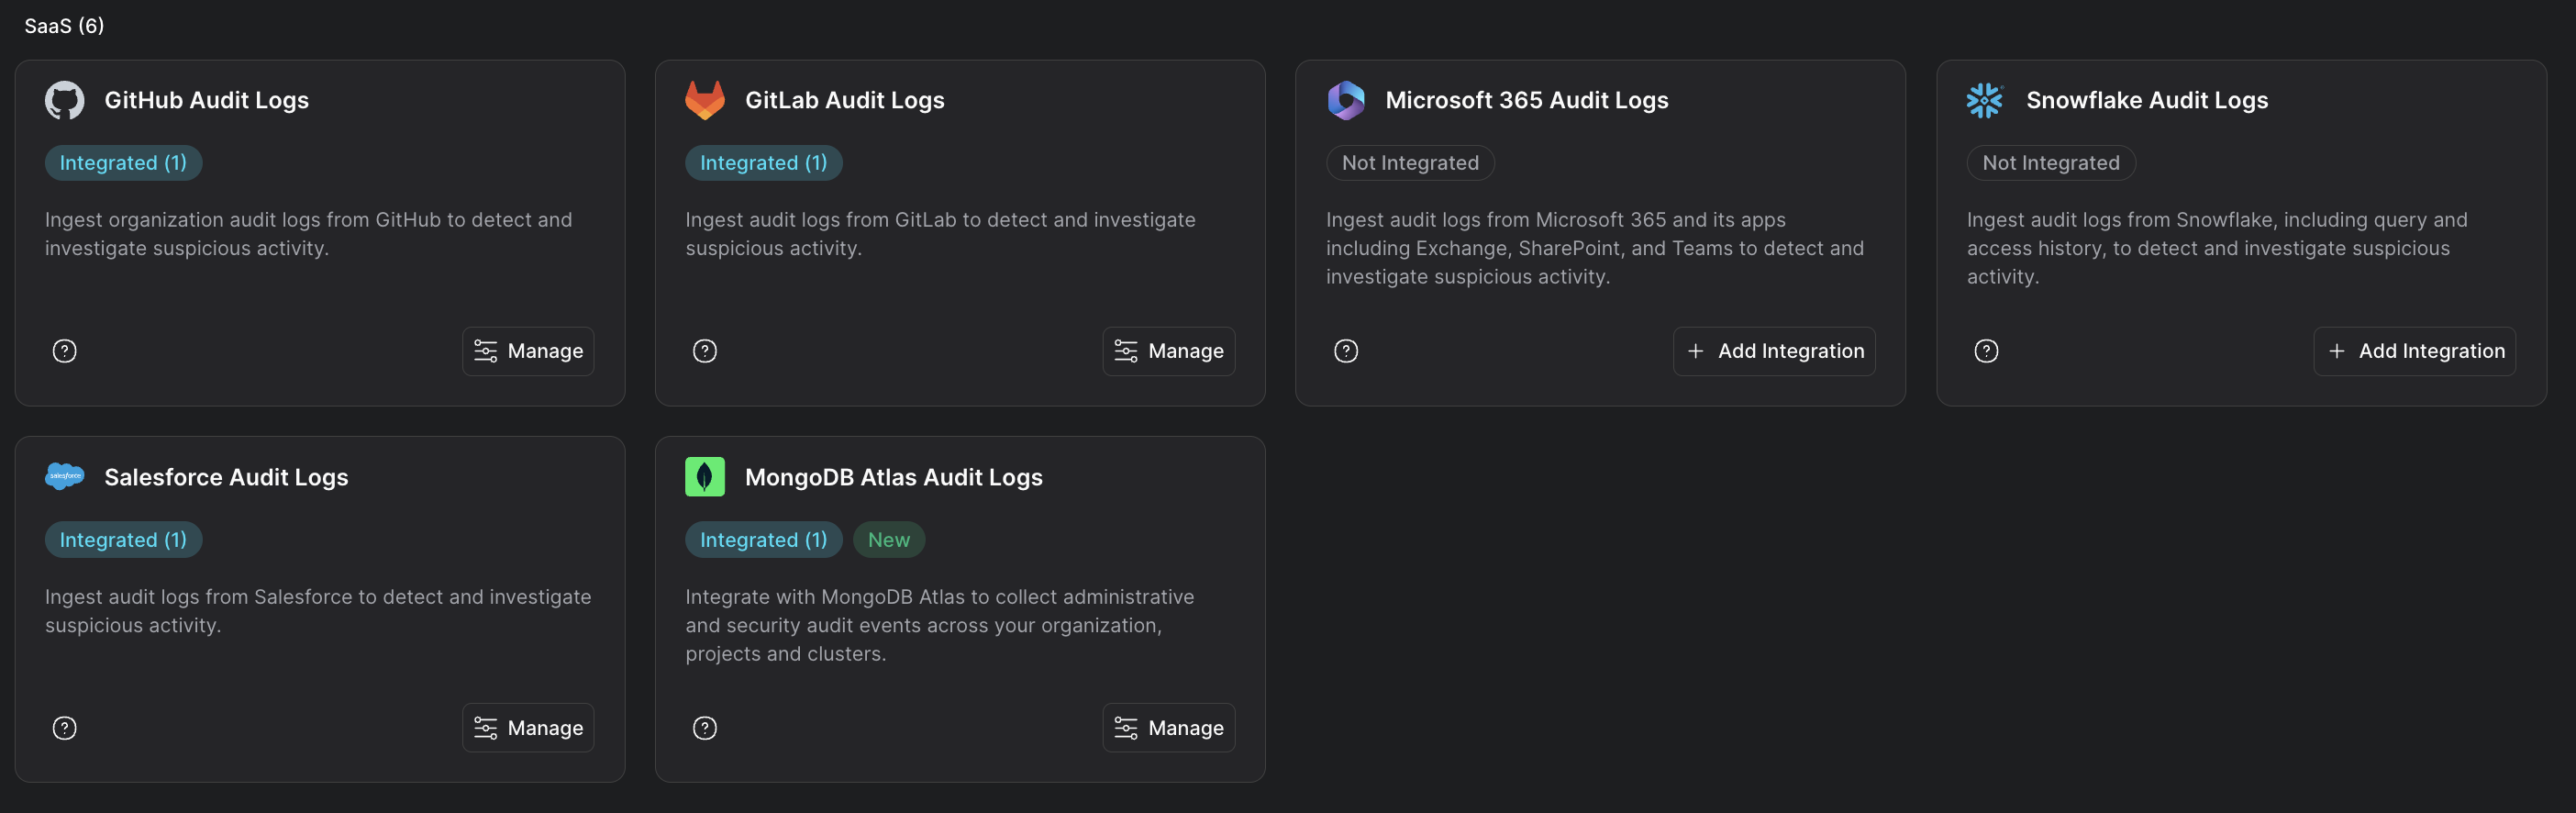Click the MongoDB leaf logo icon
2576x813 pixels.
point(704,477)
